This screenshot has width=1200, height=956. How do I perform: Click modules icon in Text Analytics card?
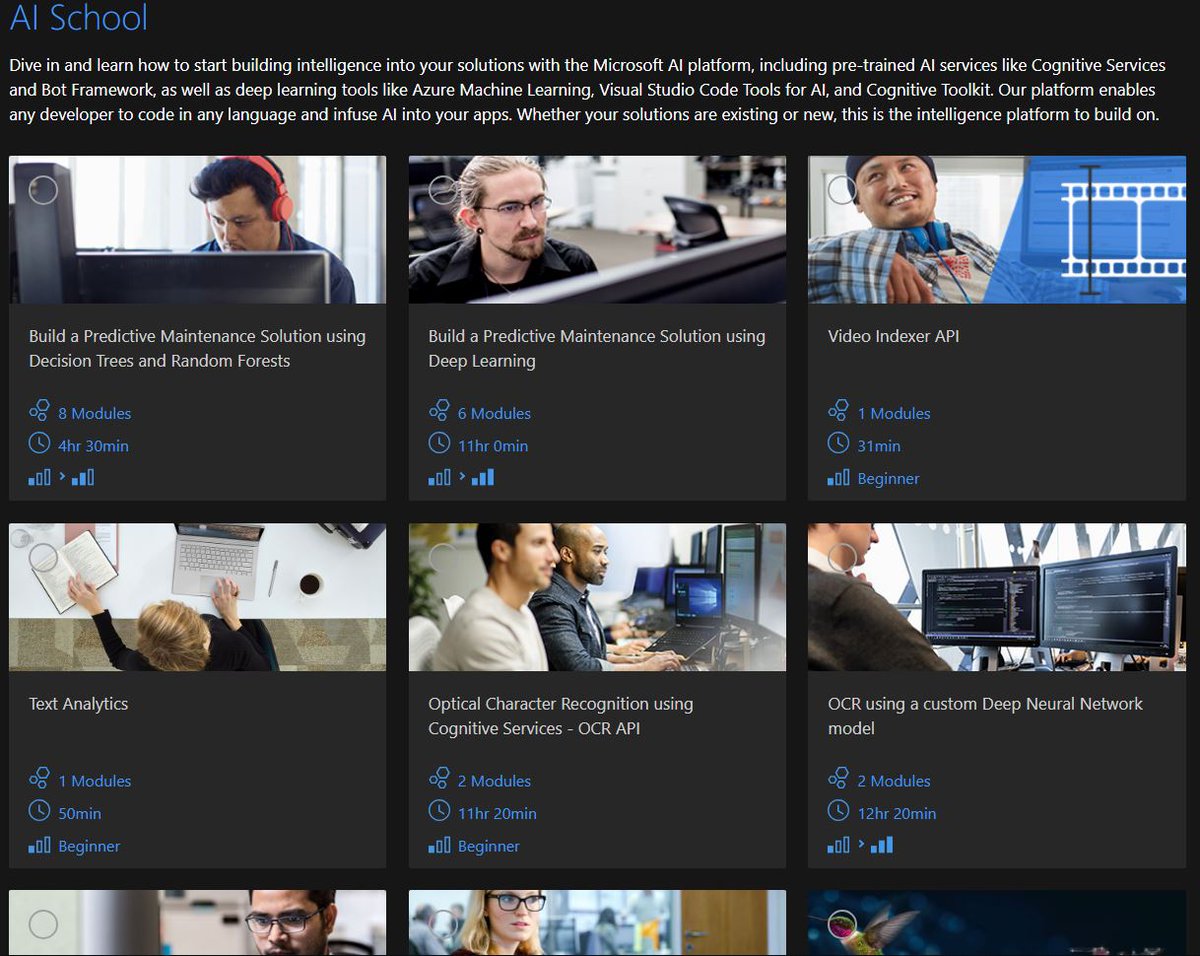tap(39, 779)
